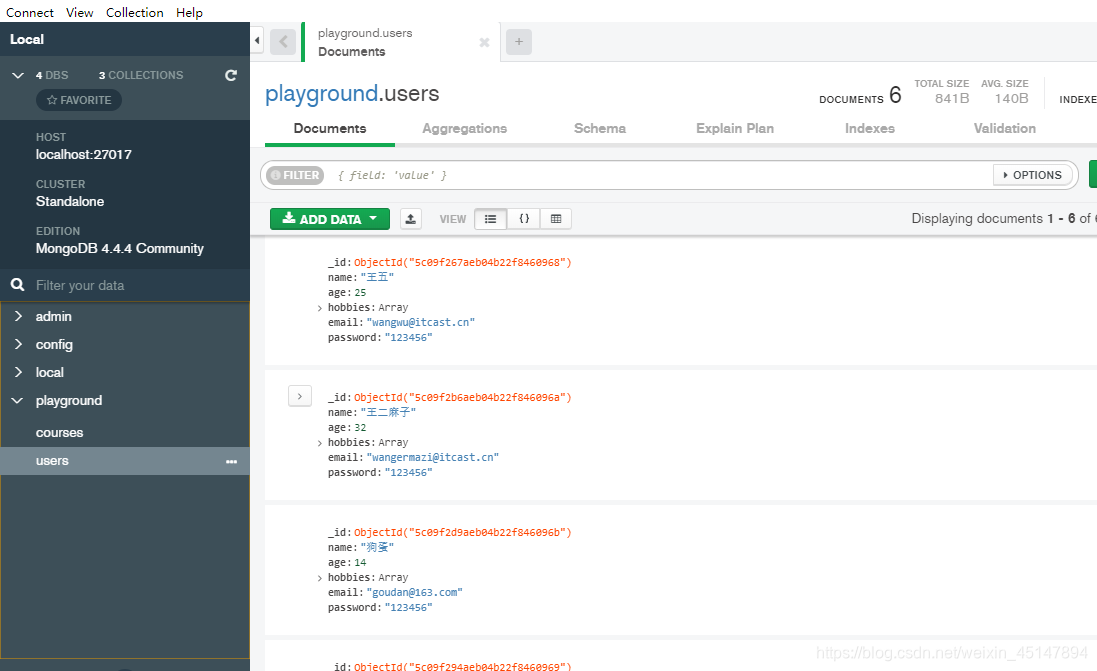Click age value 14
The height and width of the screenshot is (671, 1097).
click(360, 563)
